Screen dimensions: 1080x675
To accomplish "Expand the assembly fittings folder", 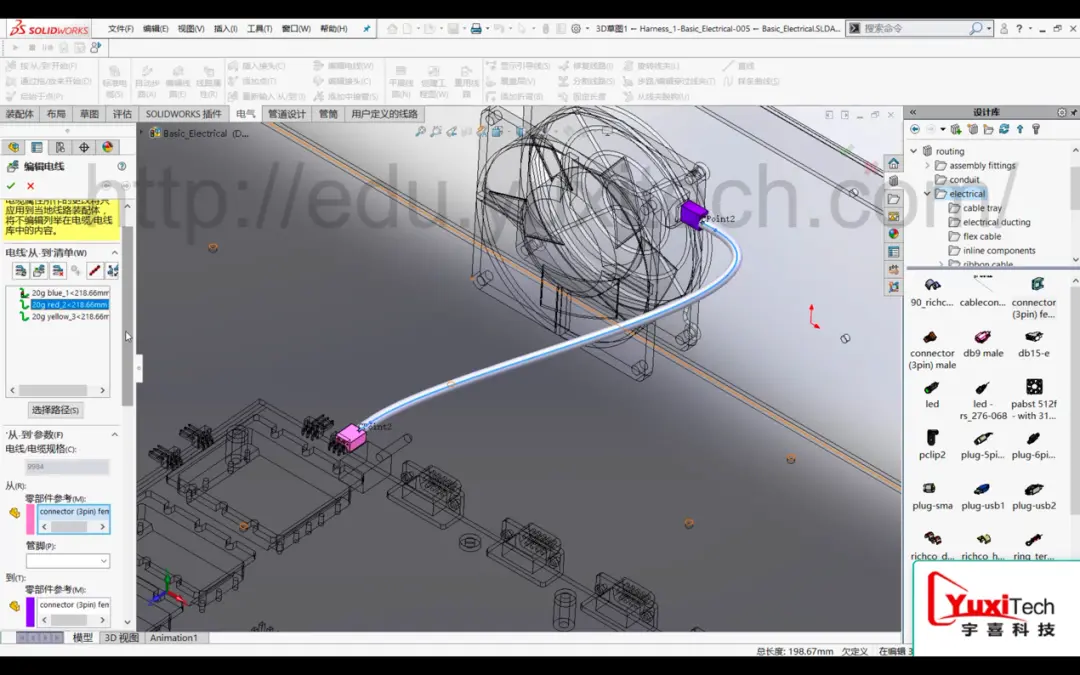I will coord(927,165).
